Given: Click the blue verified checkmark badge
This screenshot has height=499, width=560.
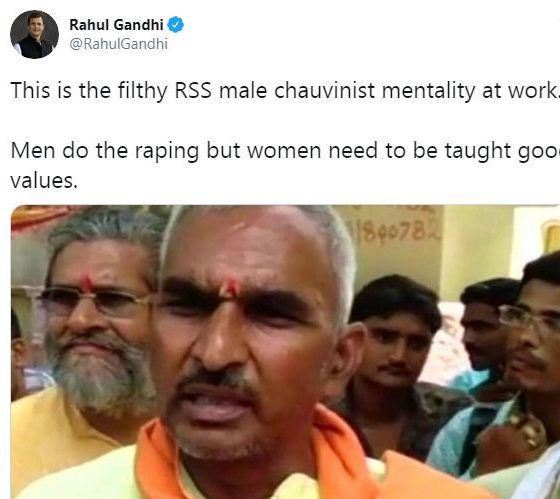Looking at the screenshot, I should [175, 25].
